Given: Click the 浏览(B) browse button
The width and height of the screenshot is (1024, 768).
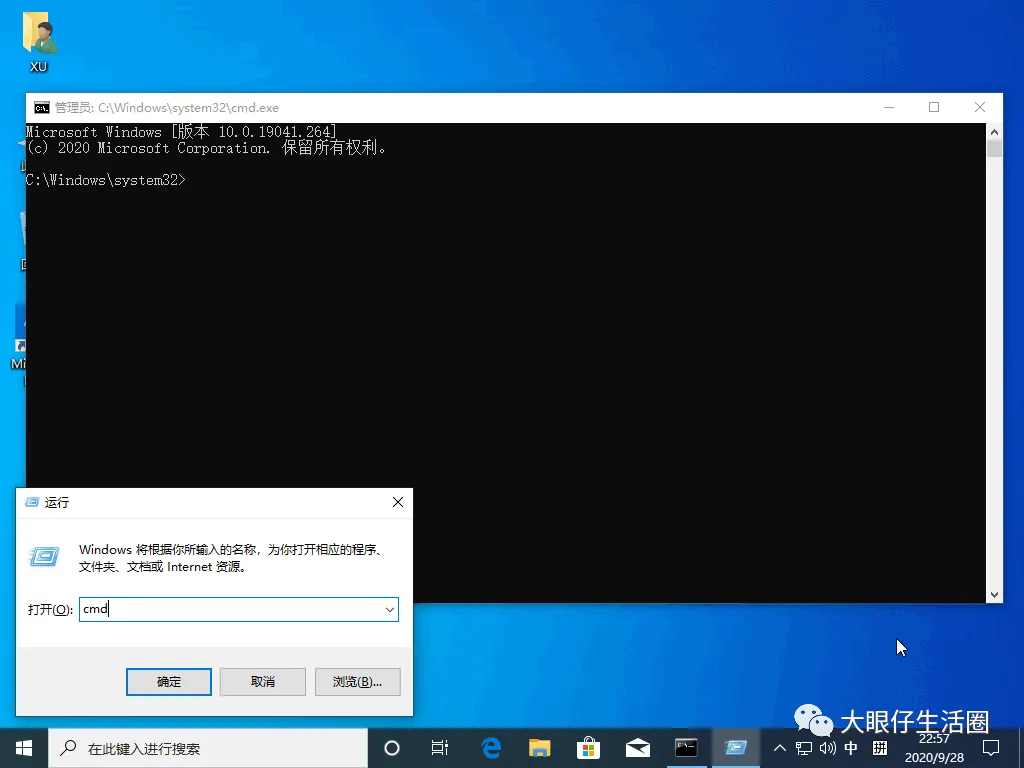Looking at the screenshot, I should [x=357, y=681].
